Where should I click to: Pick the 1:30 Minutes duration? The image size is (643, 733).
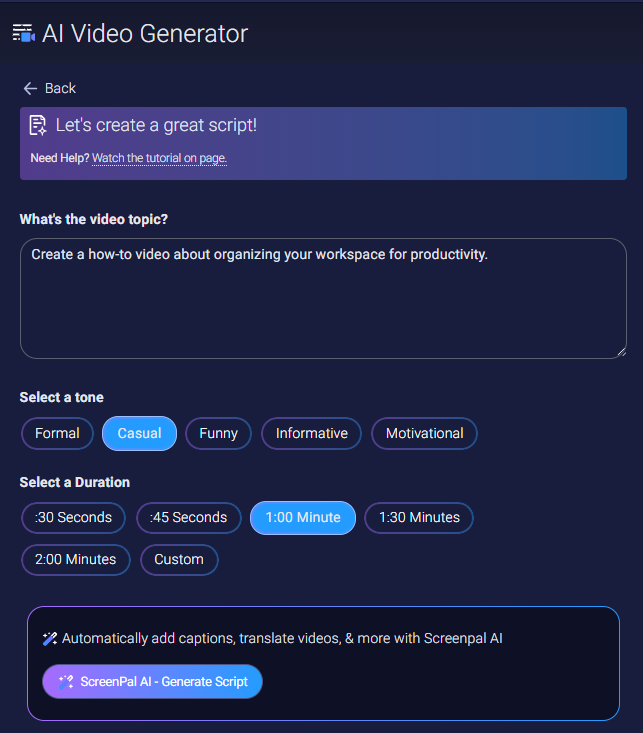(x=418, y=517)
